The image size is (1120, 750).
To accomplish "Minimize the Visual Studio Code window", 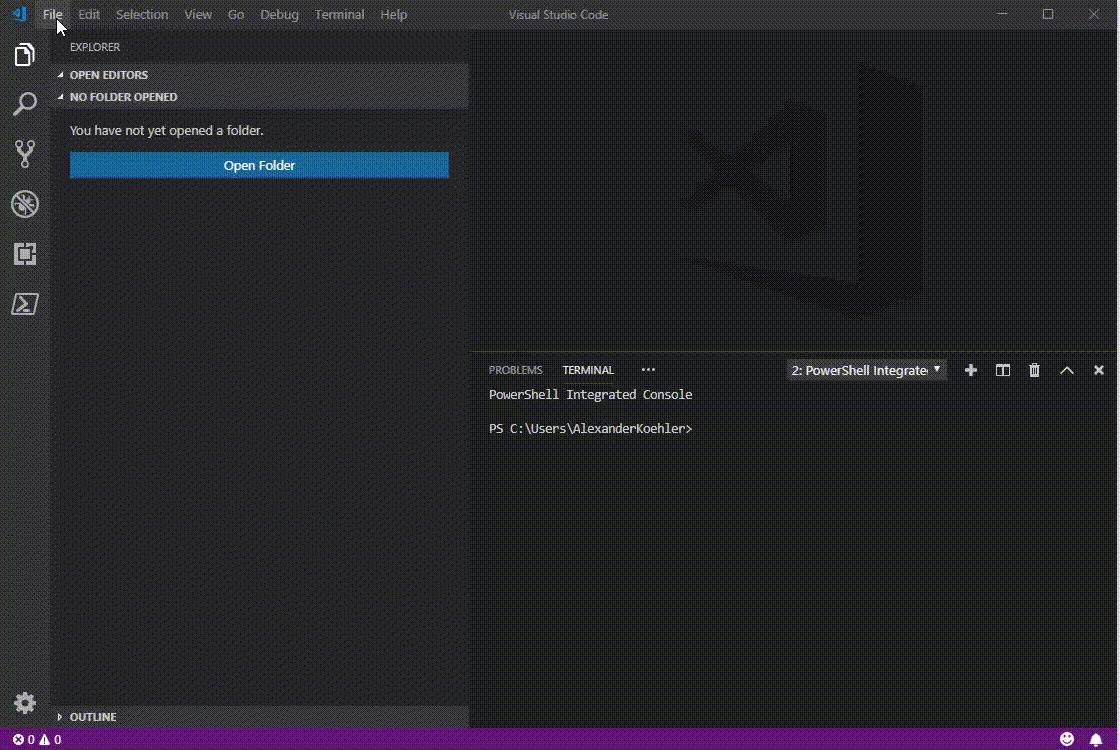I will click(1002, 14).
